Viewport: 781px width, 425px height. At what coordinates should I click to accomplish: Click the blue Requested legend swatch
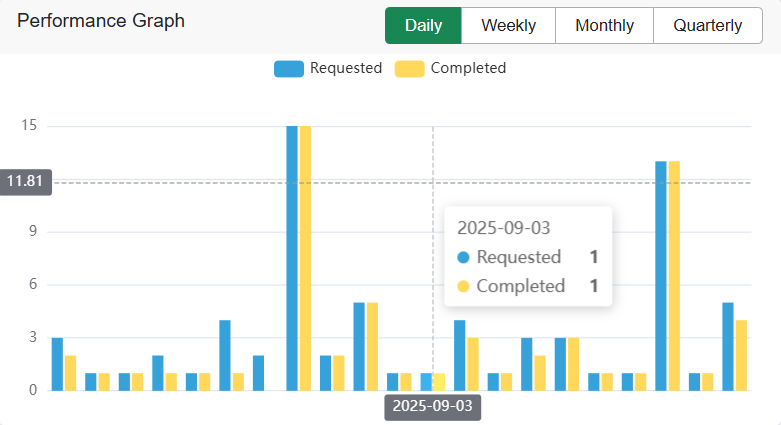(289, 69)
